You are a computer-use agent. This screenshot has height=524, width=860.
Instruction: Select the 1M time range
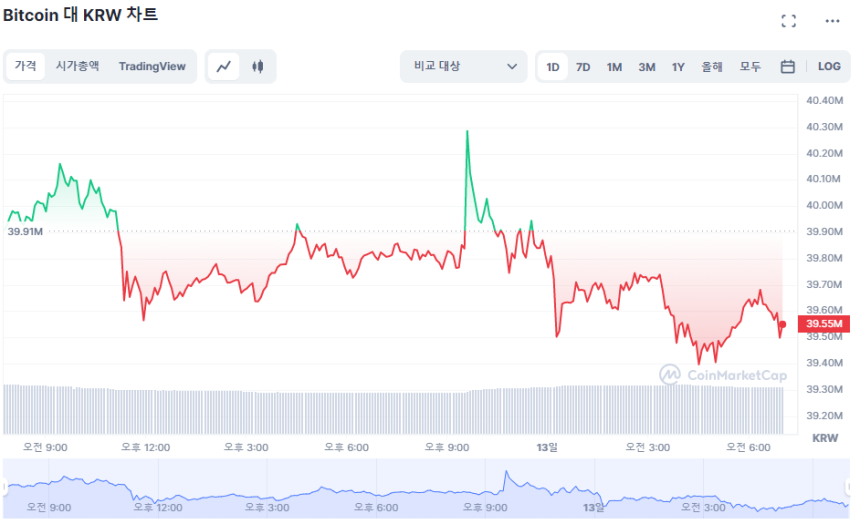pyautogui.click(x=614, y=67)
